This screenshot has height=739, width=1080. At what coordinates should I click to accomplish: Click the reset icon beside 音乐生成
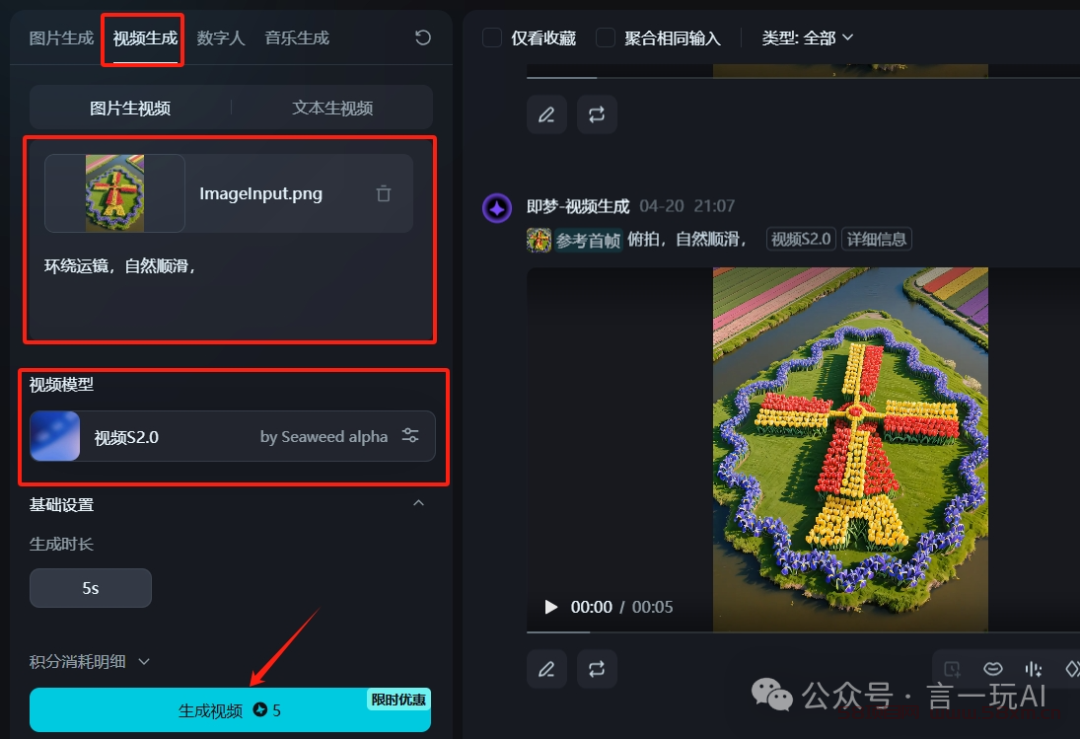click(423, 37)
